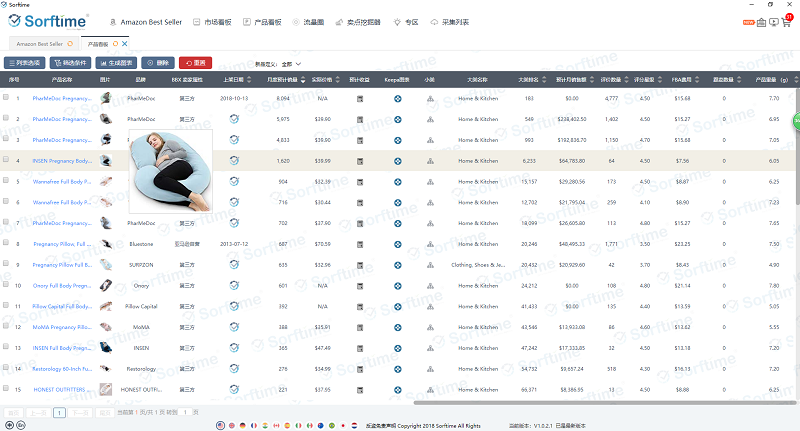Tick the checkbox for row 10 Onory
800x431 pixels.
click(x=6, y=284)
